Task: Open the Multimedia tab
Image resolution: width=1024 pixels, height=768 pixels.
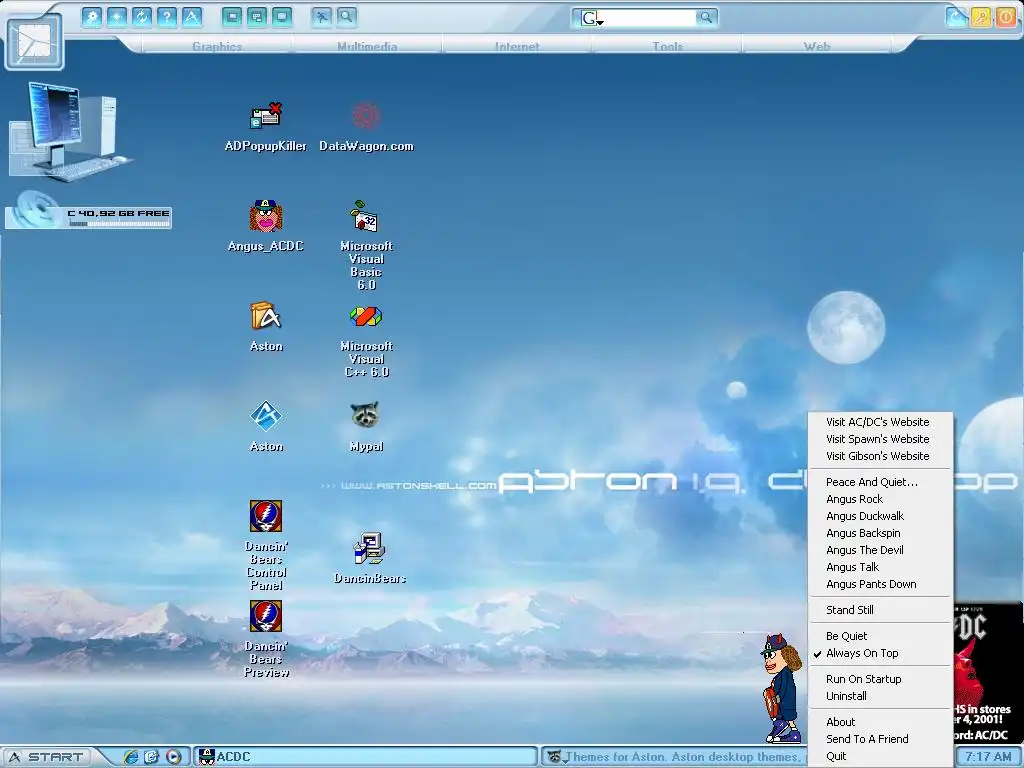Action: click(x=367, y=46)
